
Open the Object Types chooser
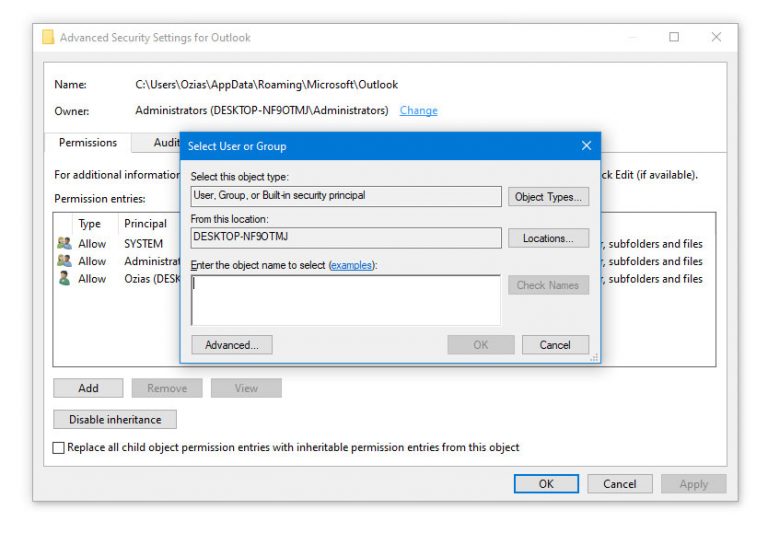[548, 197]
